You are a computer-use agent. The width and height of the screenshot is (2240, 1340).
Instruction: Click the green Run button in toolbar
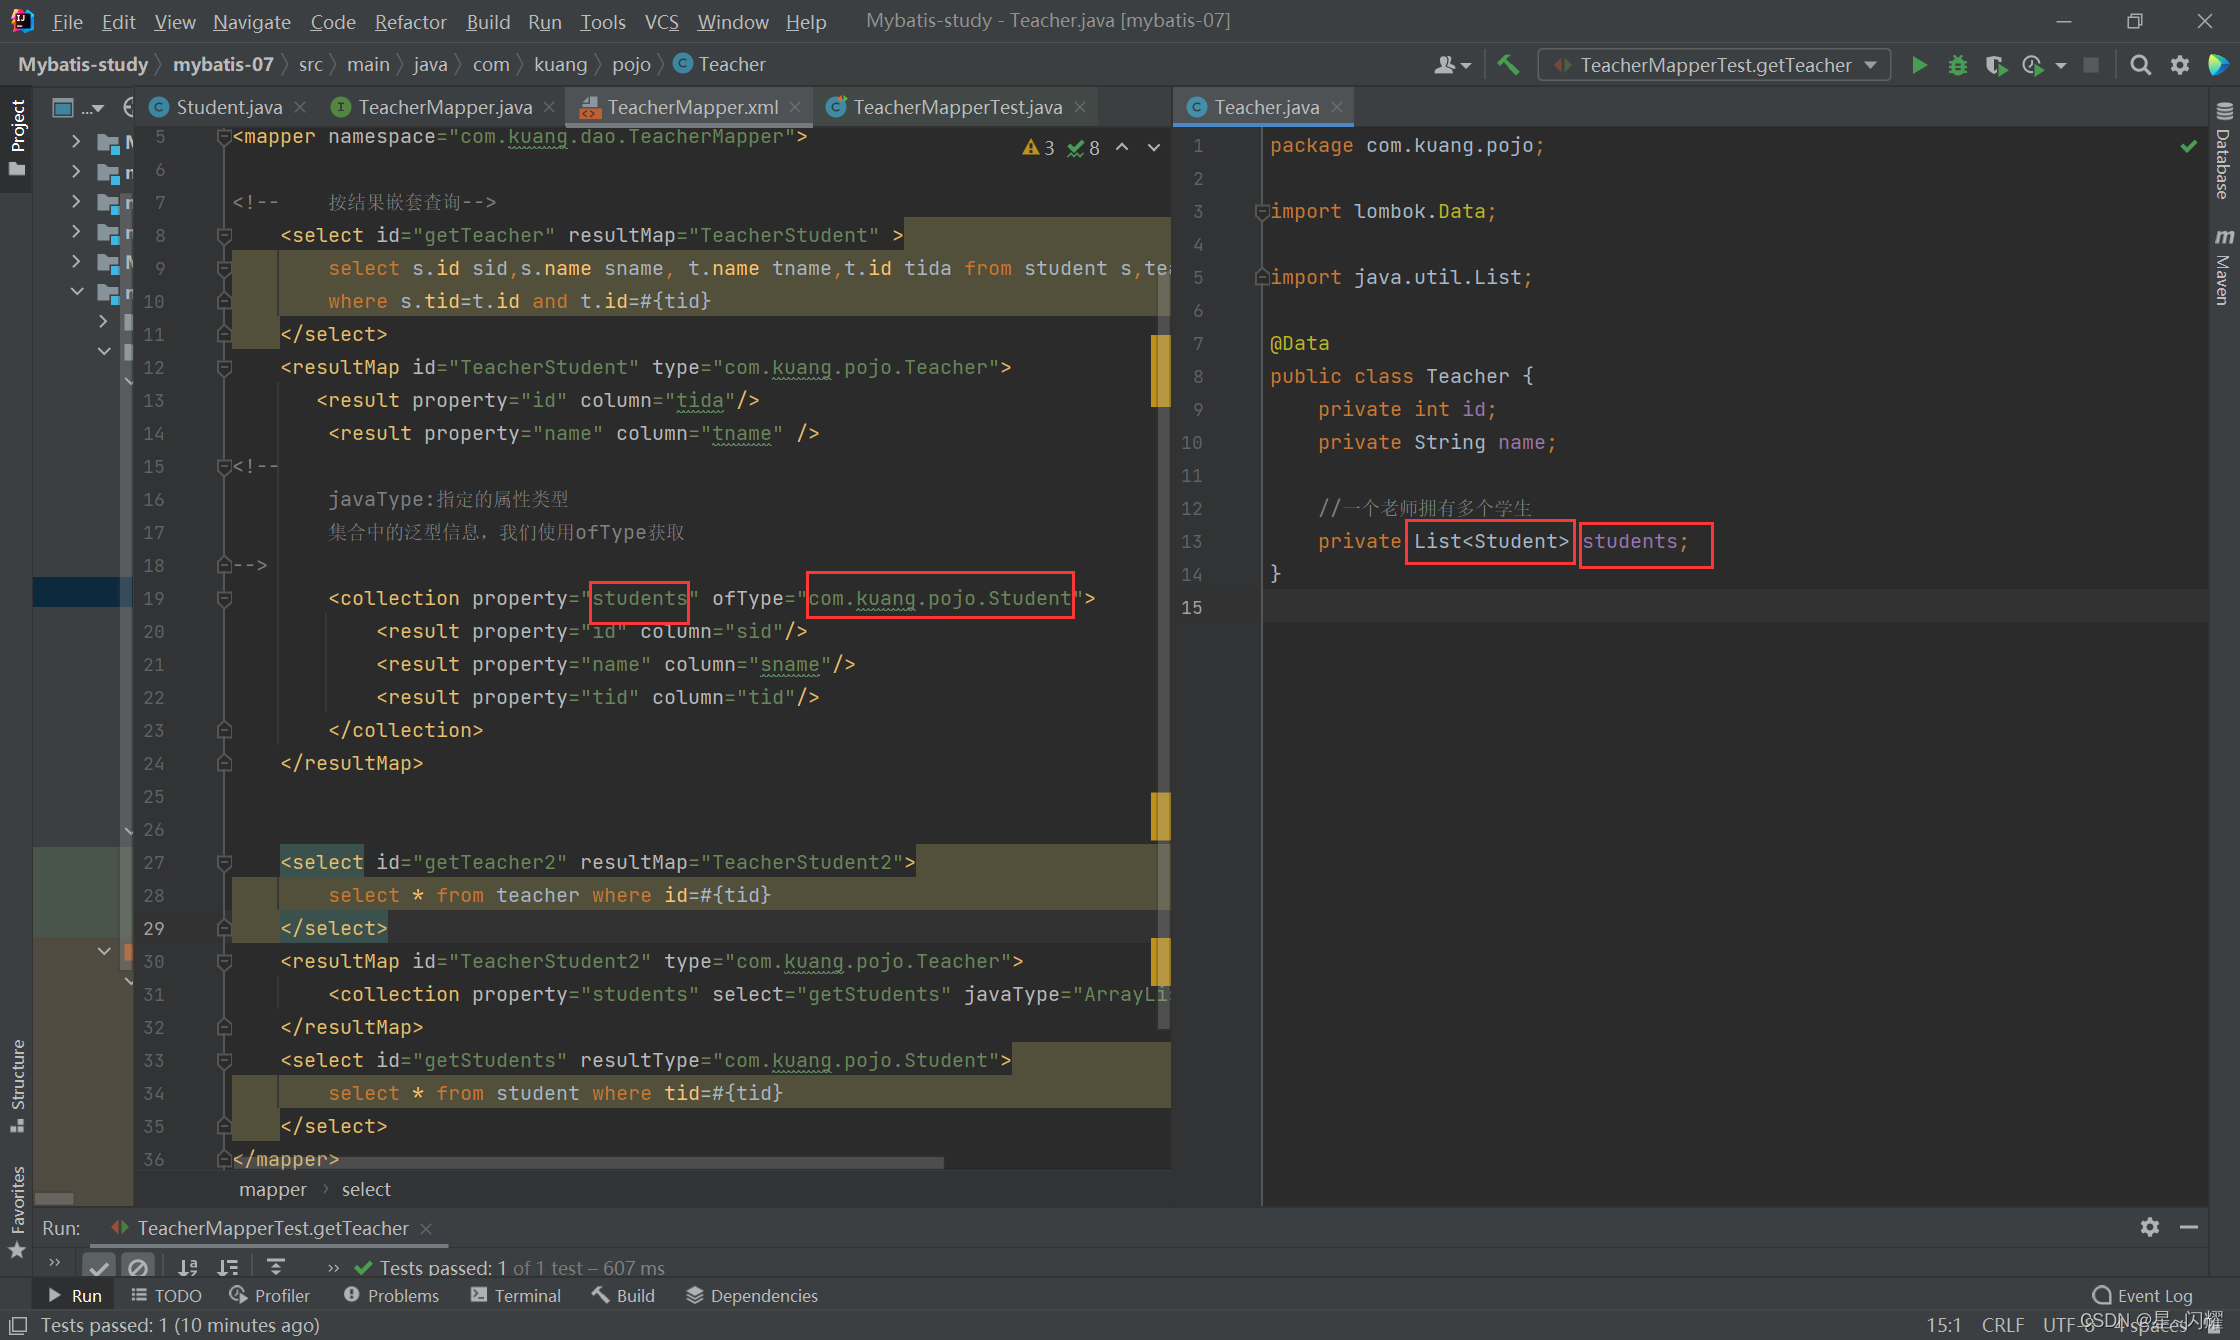pos(1919,65)
